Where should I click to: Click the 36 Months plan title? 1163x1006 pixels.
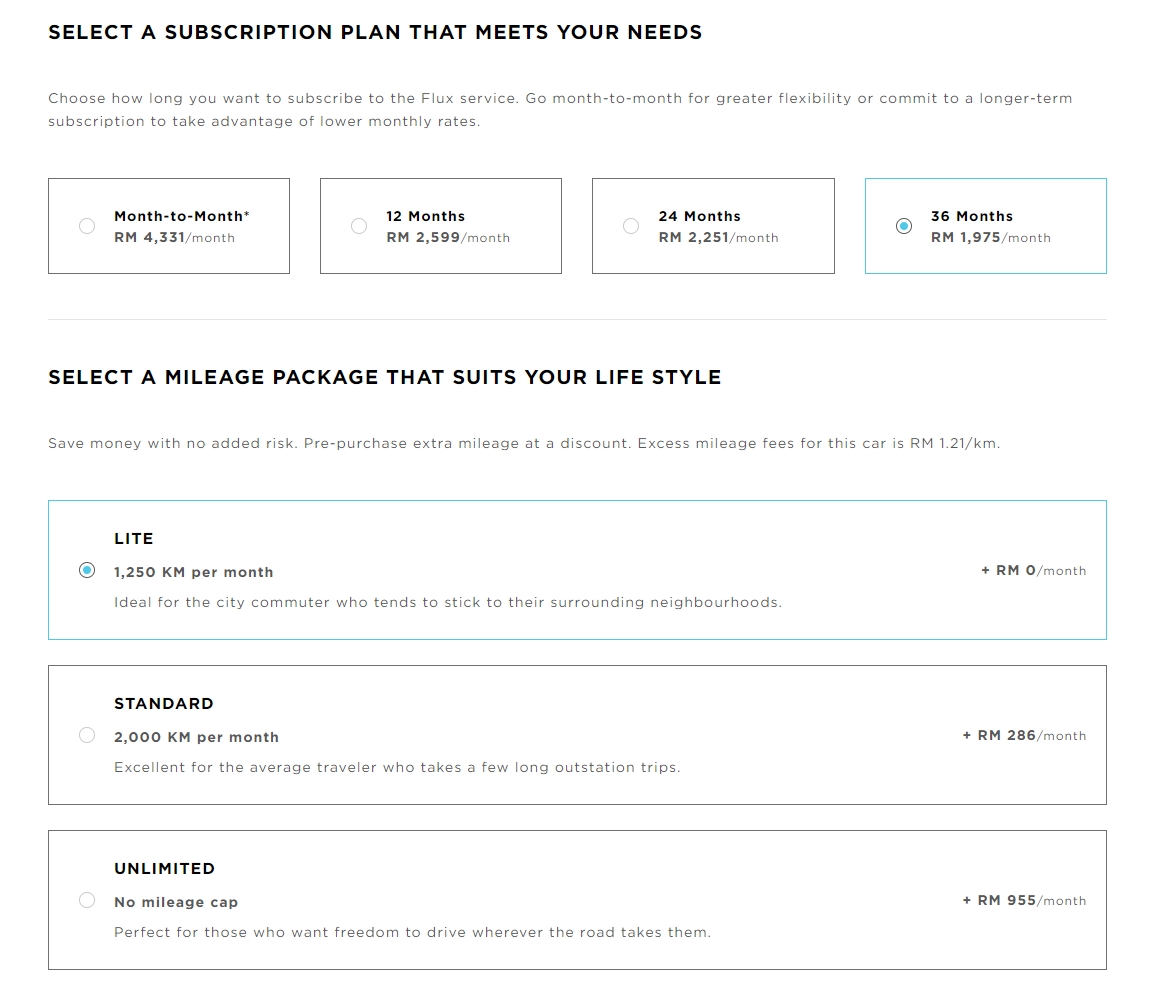971,216
